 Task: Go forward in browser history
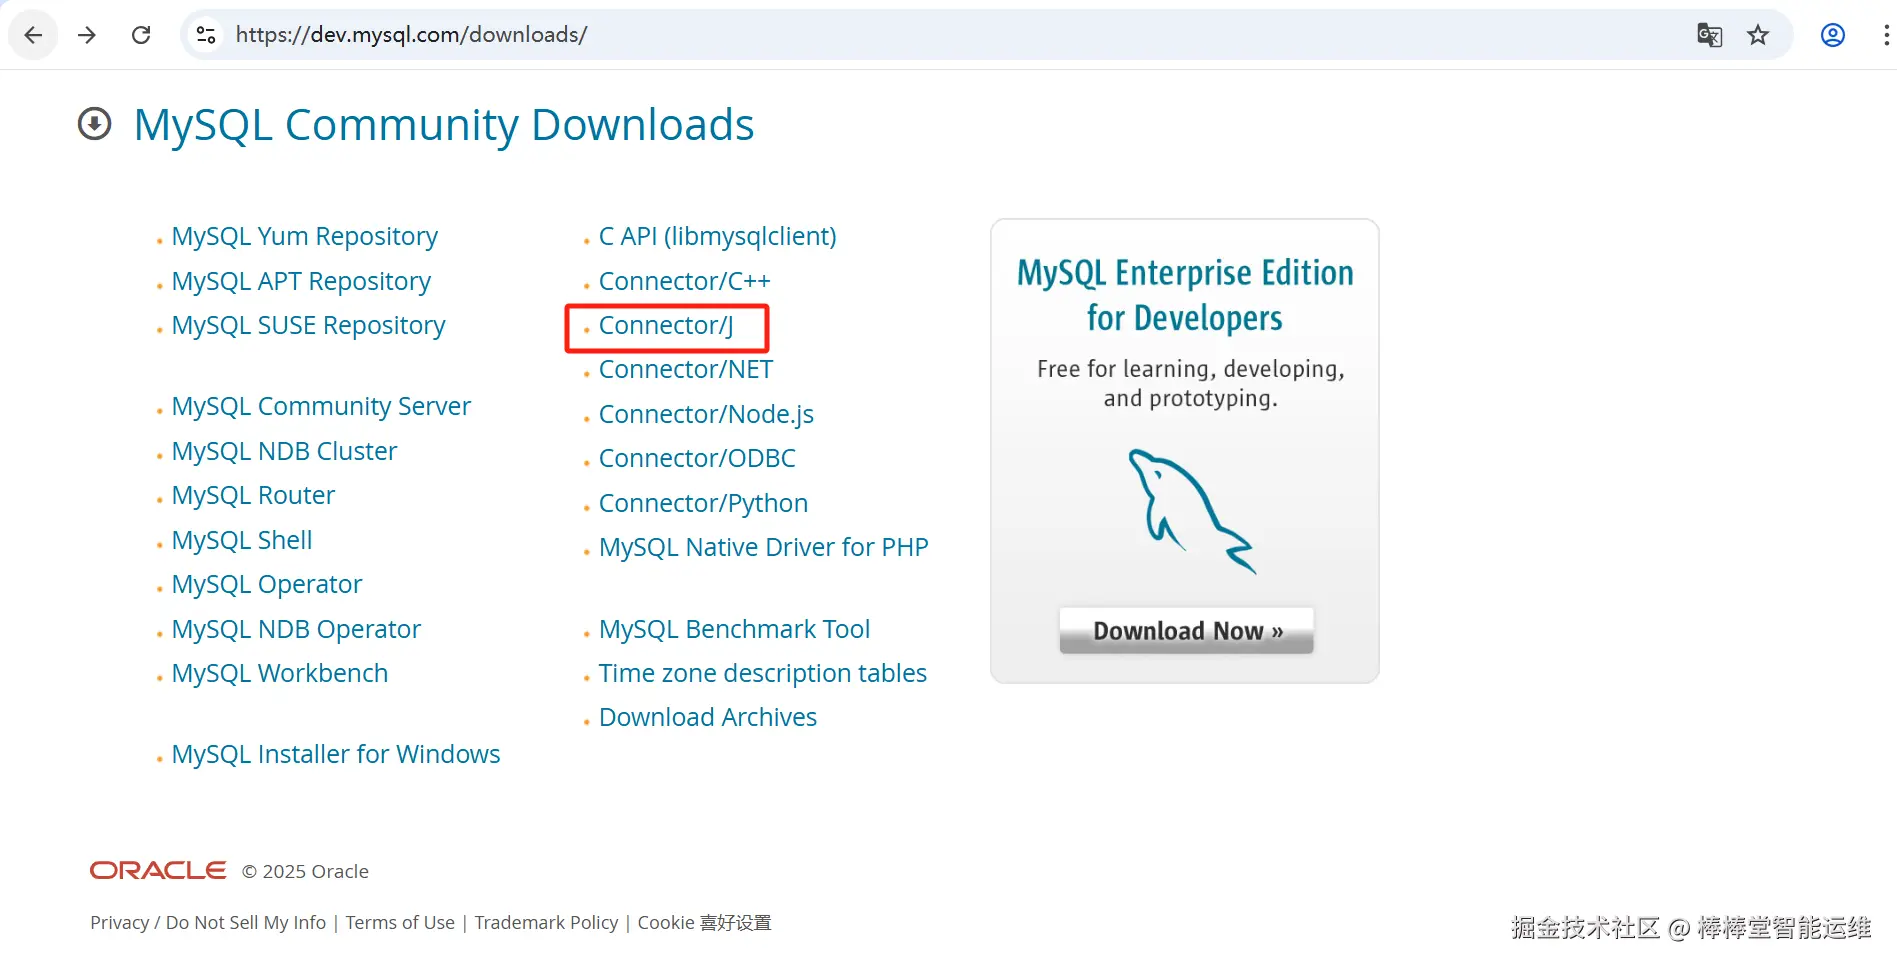point(87,35)
